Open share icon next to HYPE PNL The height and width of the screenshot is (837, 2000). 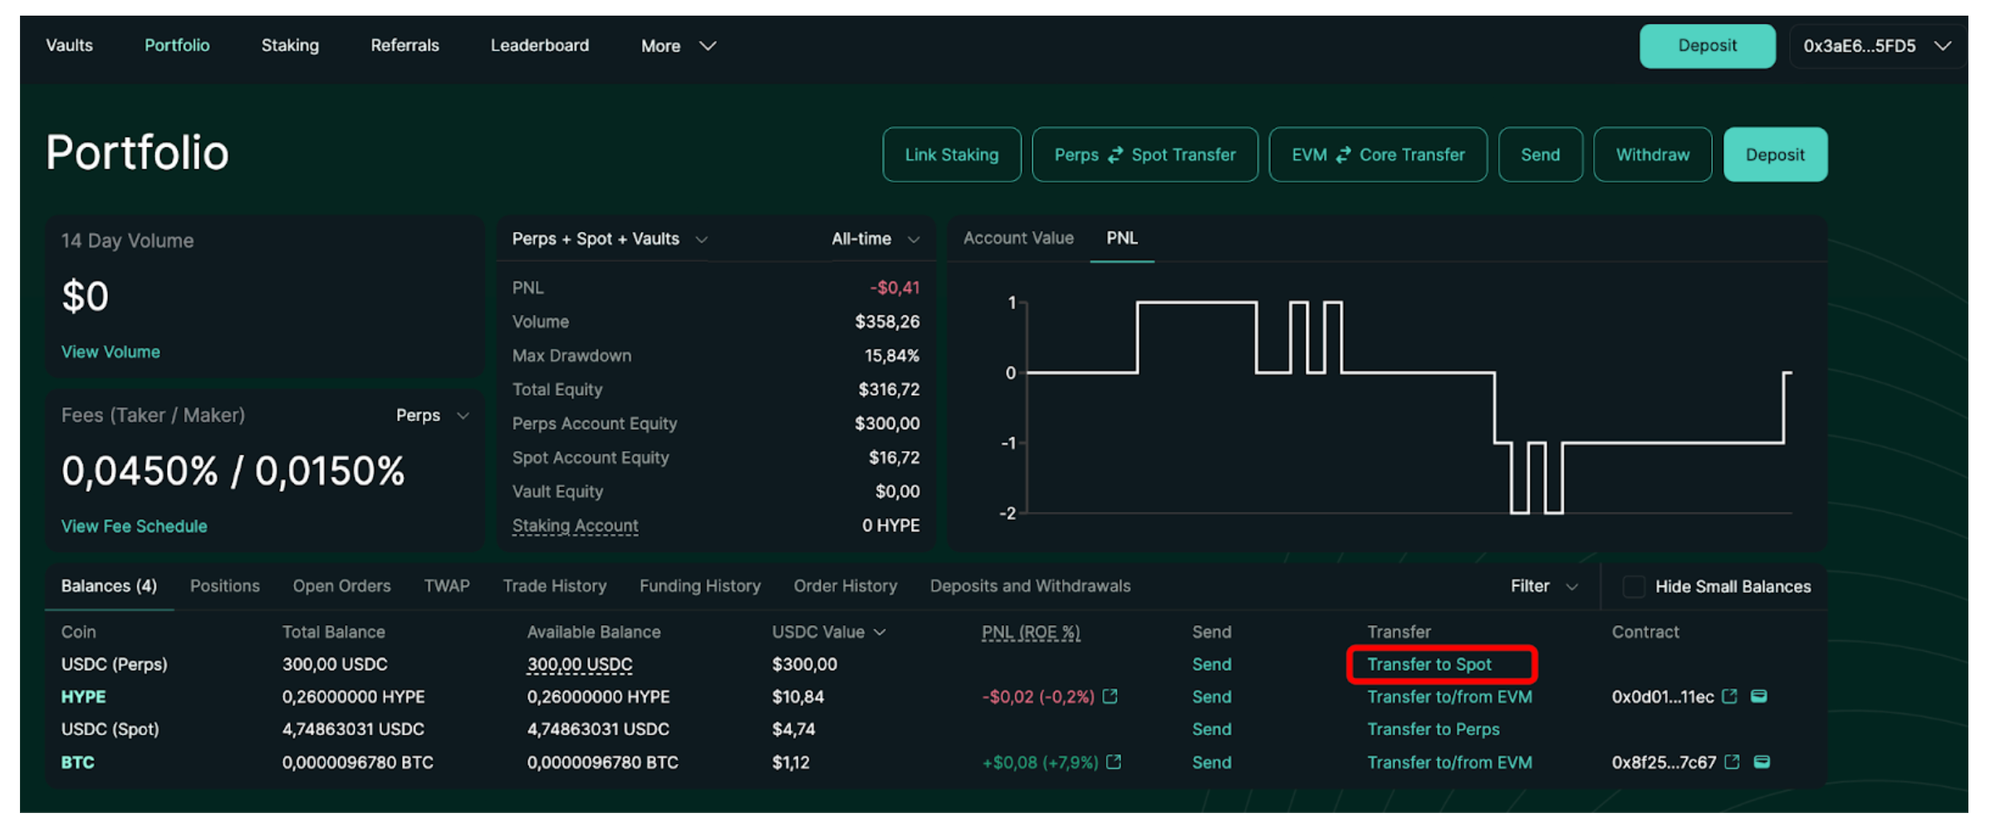click(1110, 697)
